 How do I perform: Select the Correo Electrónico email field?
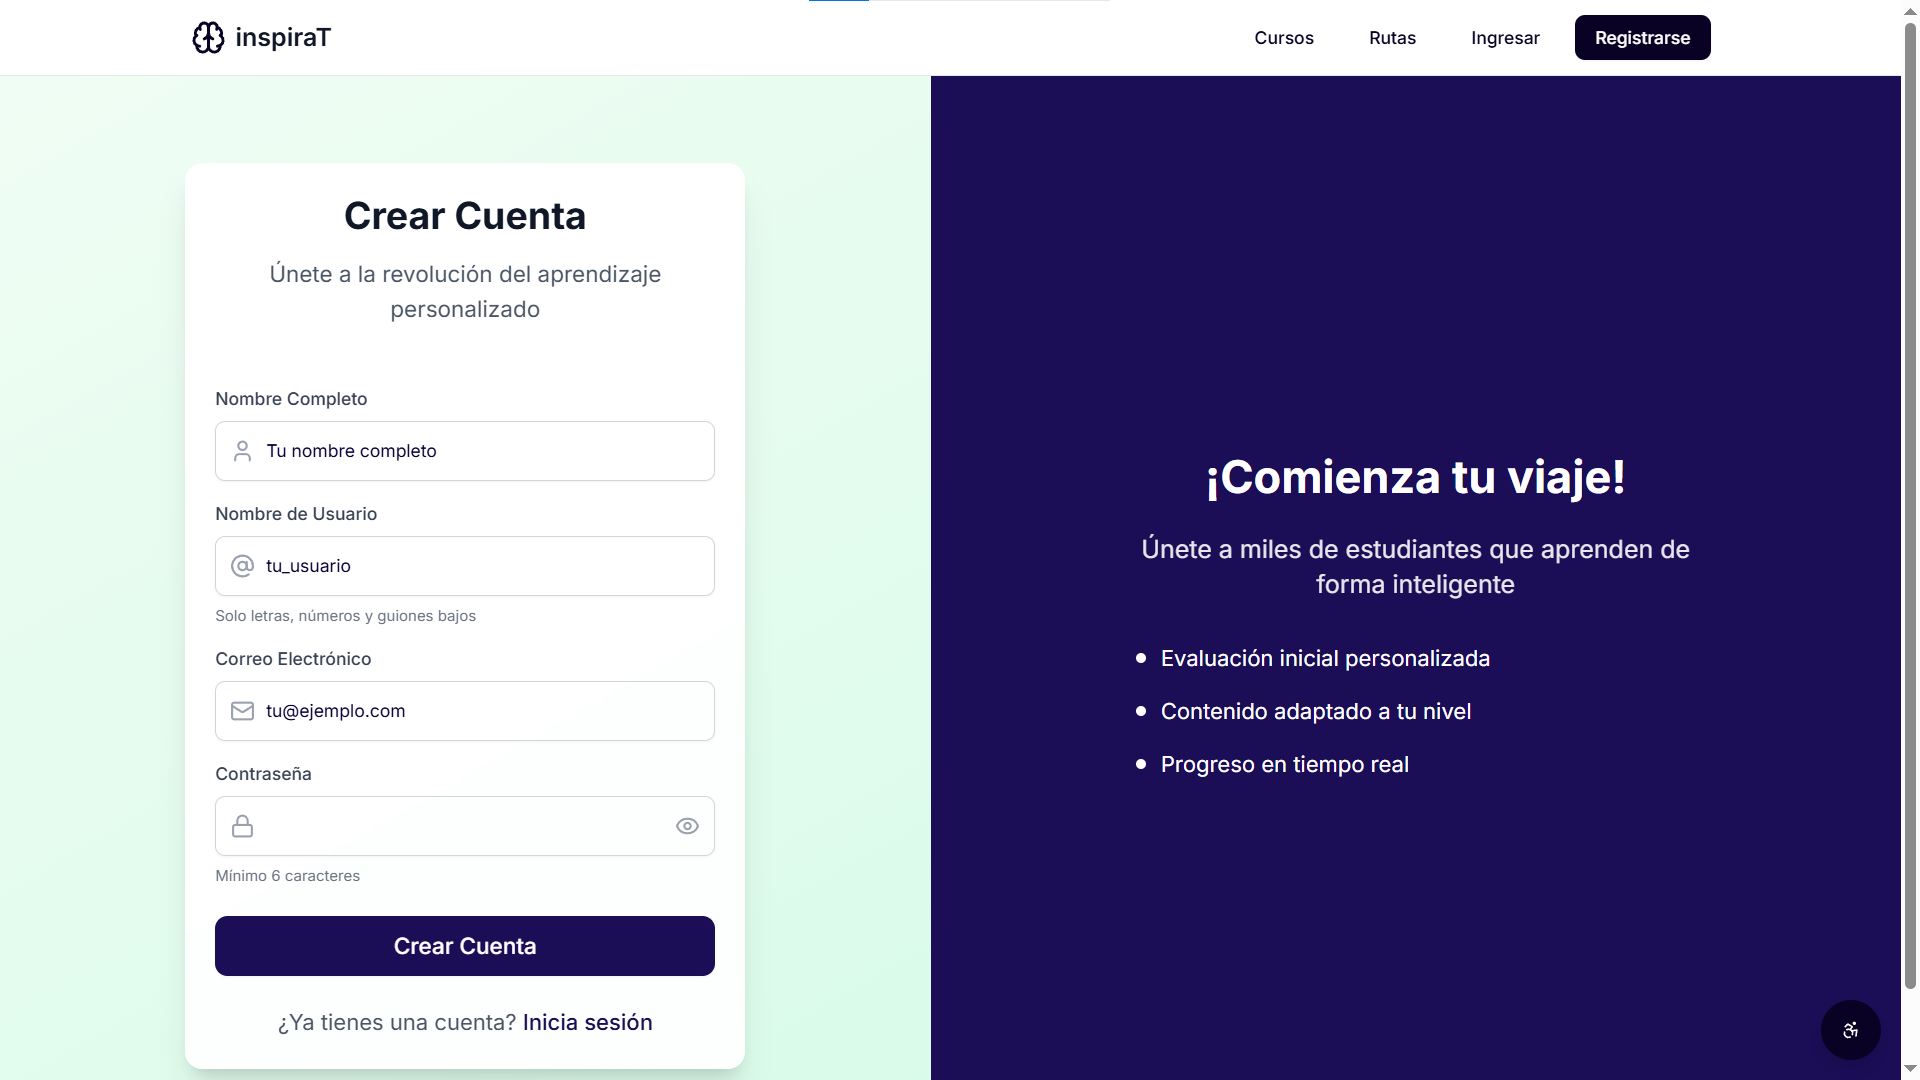coord(480,711)
